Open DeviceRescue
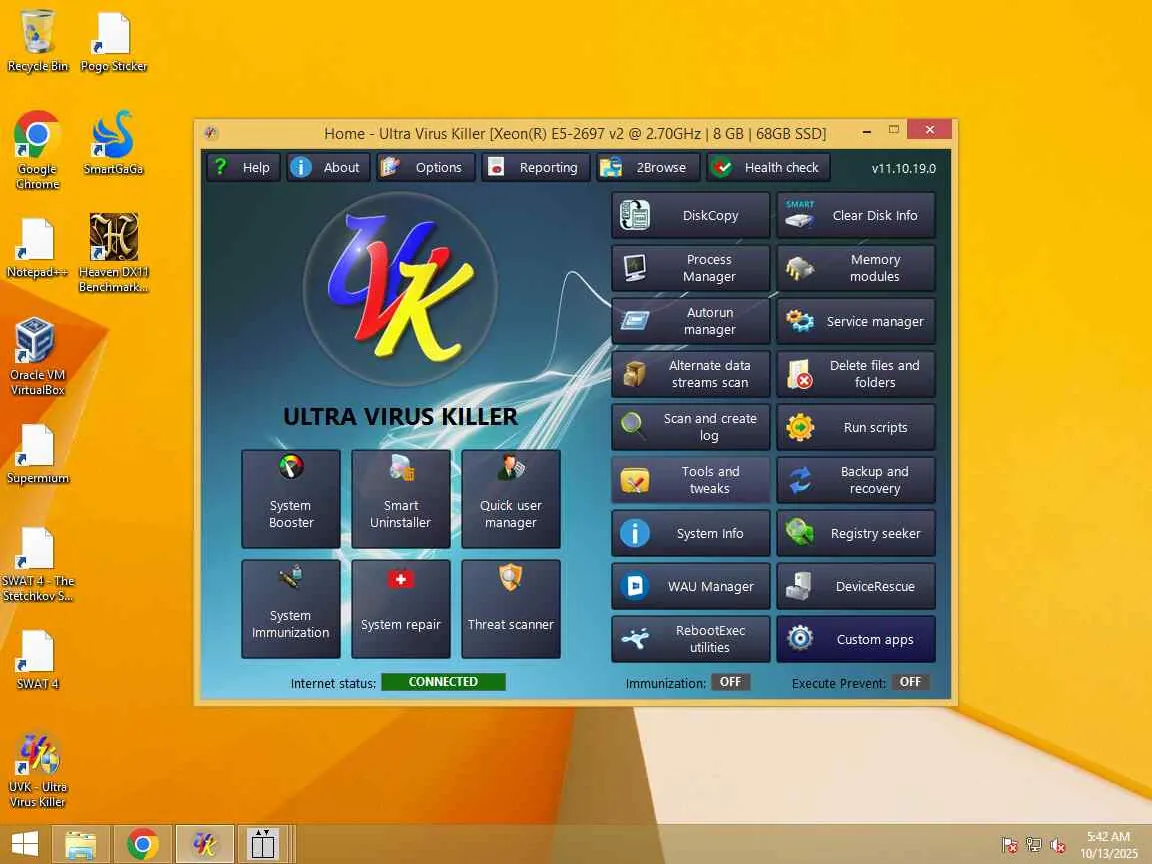 (x=856, y=586)
